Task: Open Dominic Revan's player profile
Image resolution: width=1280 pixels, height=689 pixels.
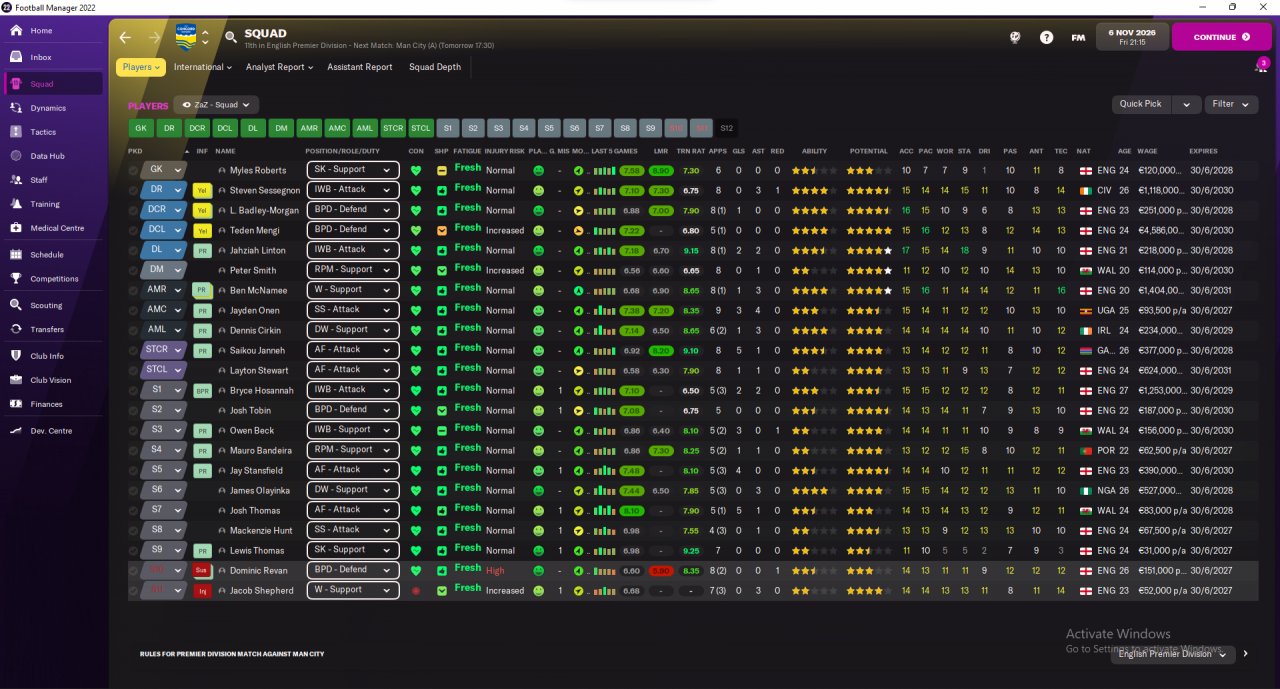Action: coord(258,570)
